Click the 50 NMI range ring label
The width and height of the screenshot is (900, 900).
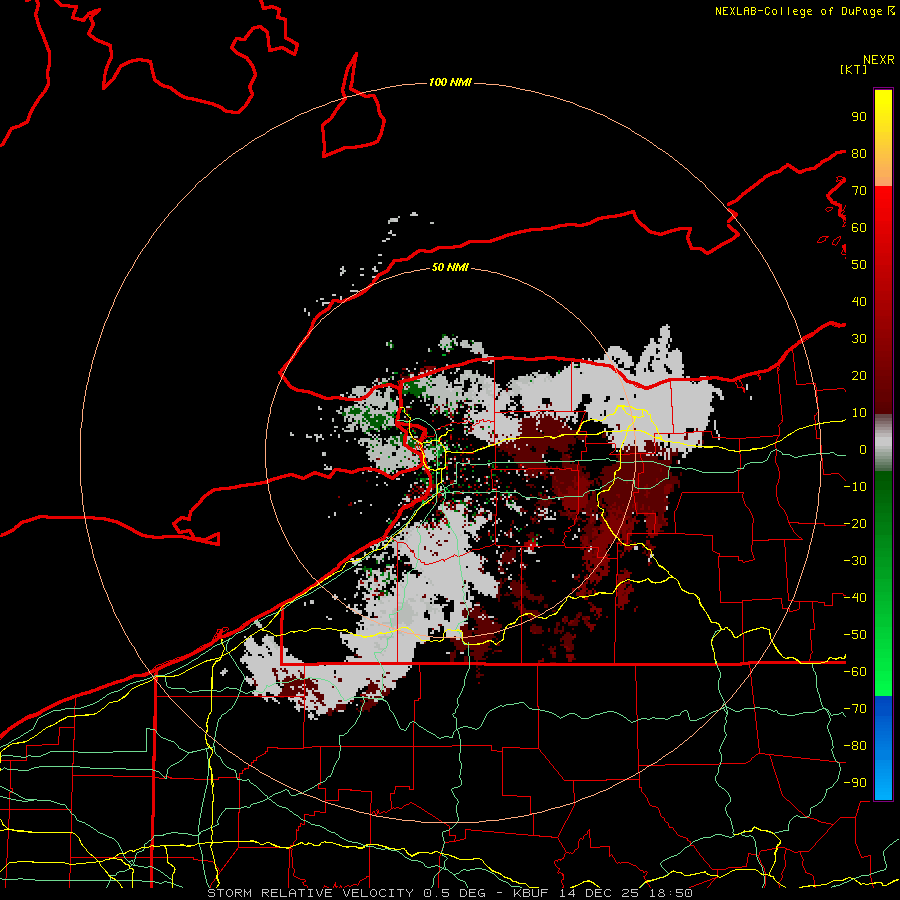pyautogui.click(x=450, y=267)
